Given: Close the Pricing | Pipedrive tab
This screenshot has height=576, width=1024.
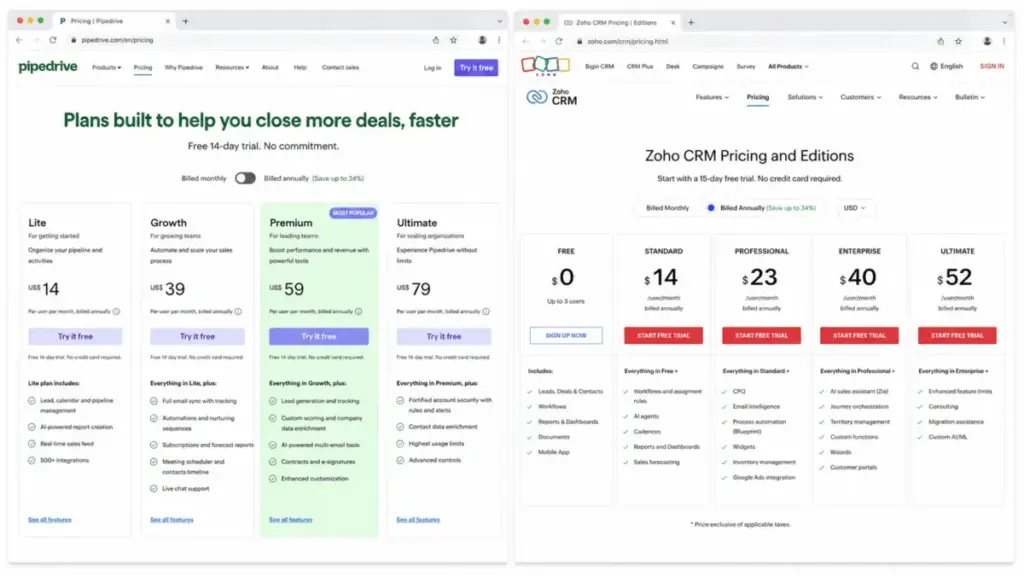Looking at the screenshot, I should pos(168,21).
